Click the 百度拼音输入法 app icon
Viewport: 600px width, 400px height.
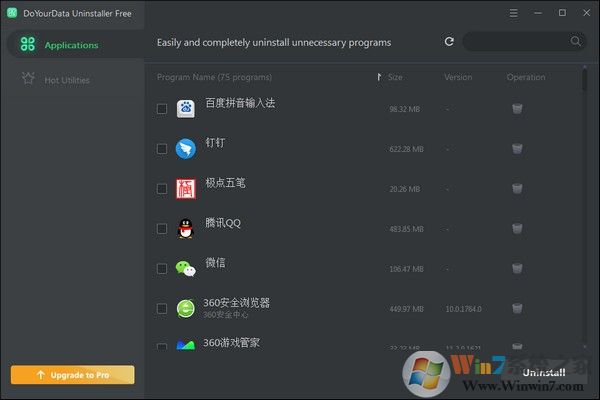[x=186, y=109]
